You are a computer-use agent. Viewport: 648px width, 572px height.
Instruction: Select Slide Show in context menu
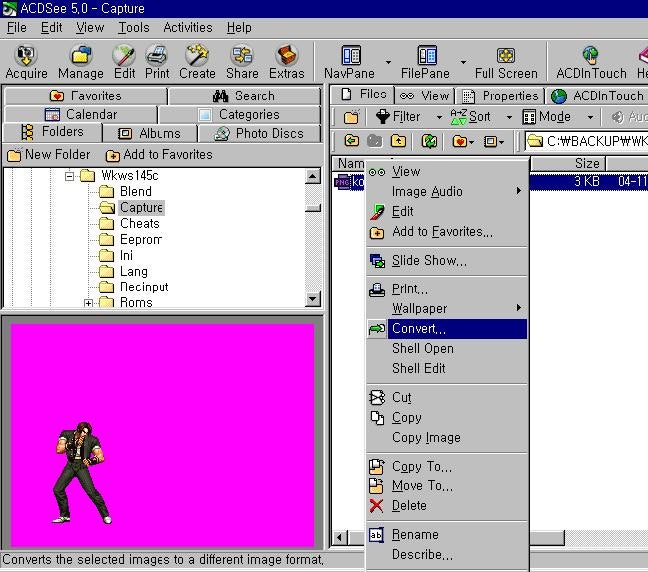click(x=447, y=261)
